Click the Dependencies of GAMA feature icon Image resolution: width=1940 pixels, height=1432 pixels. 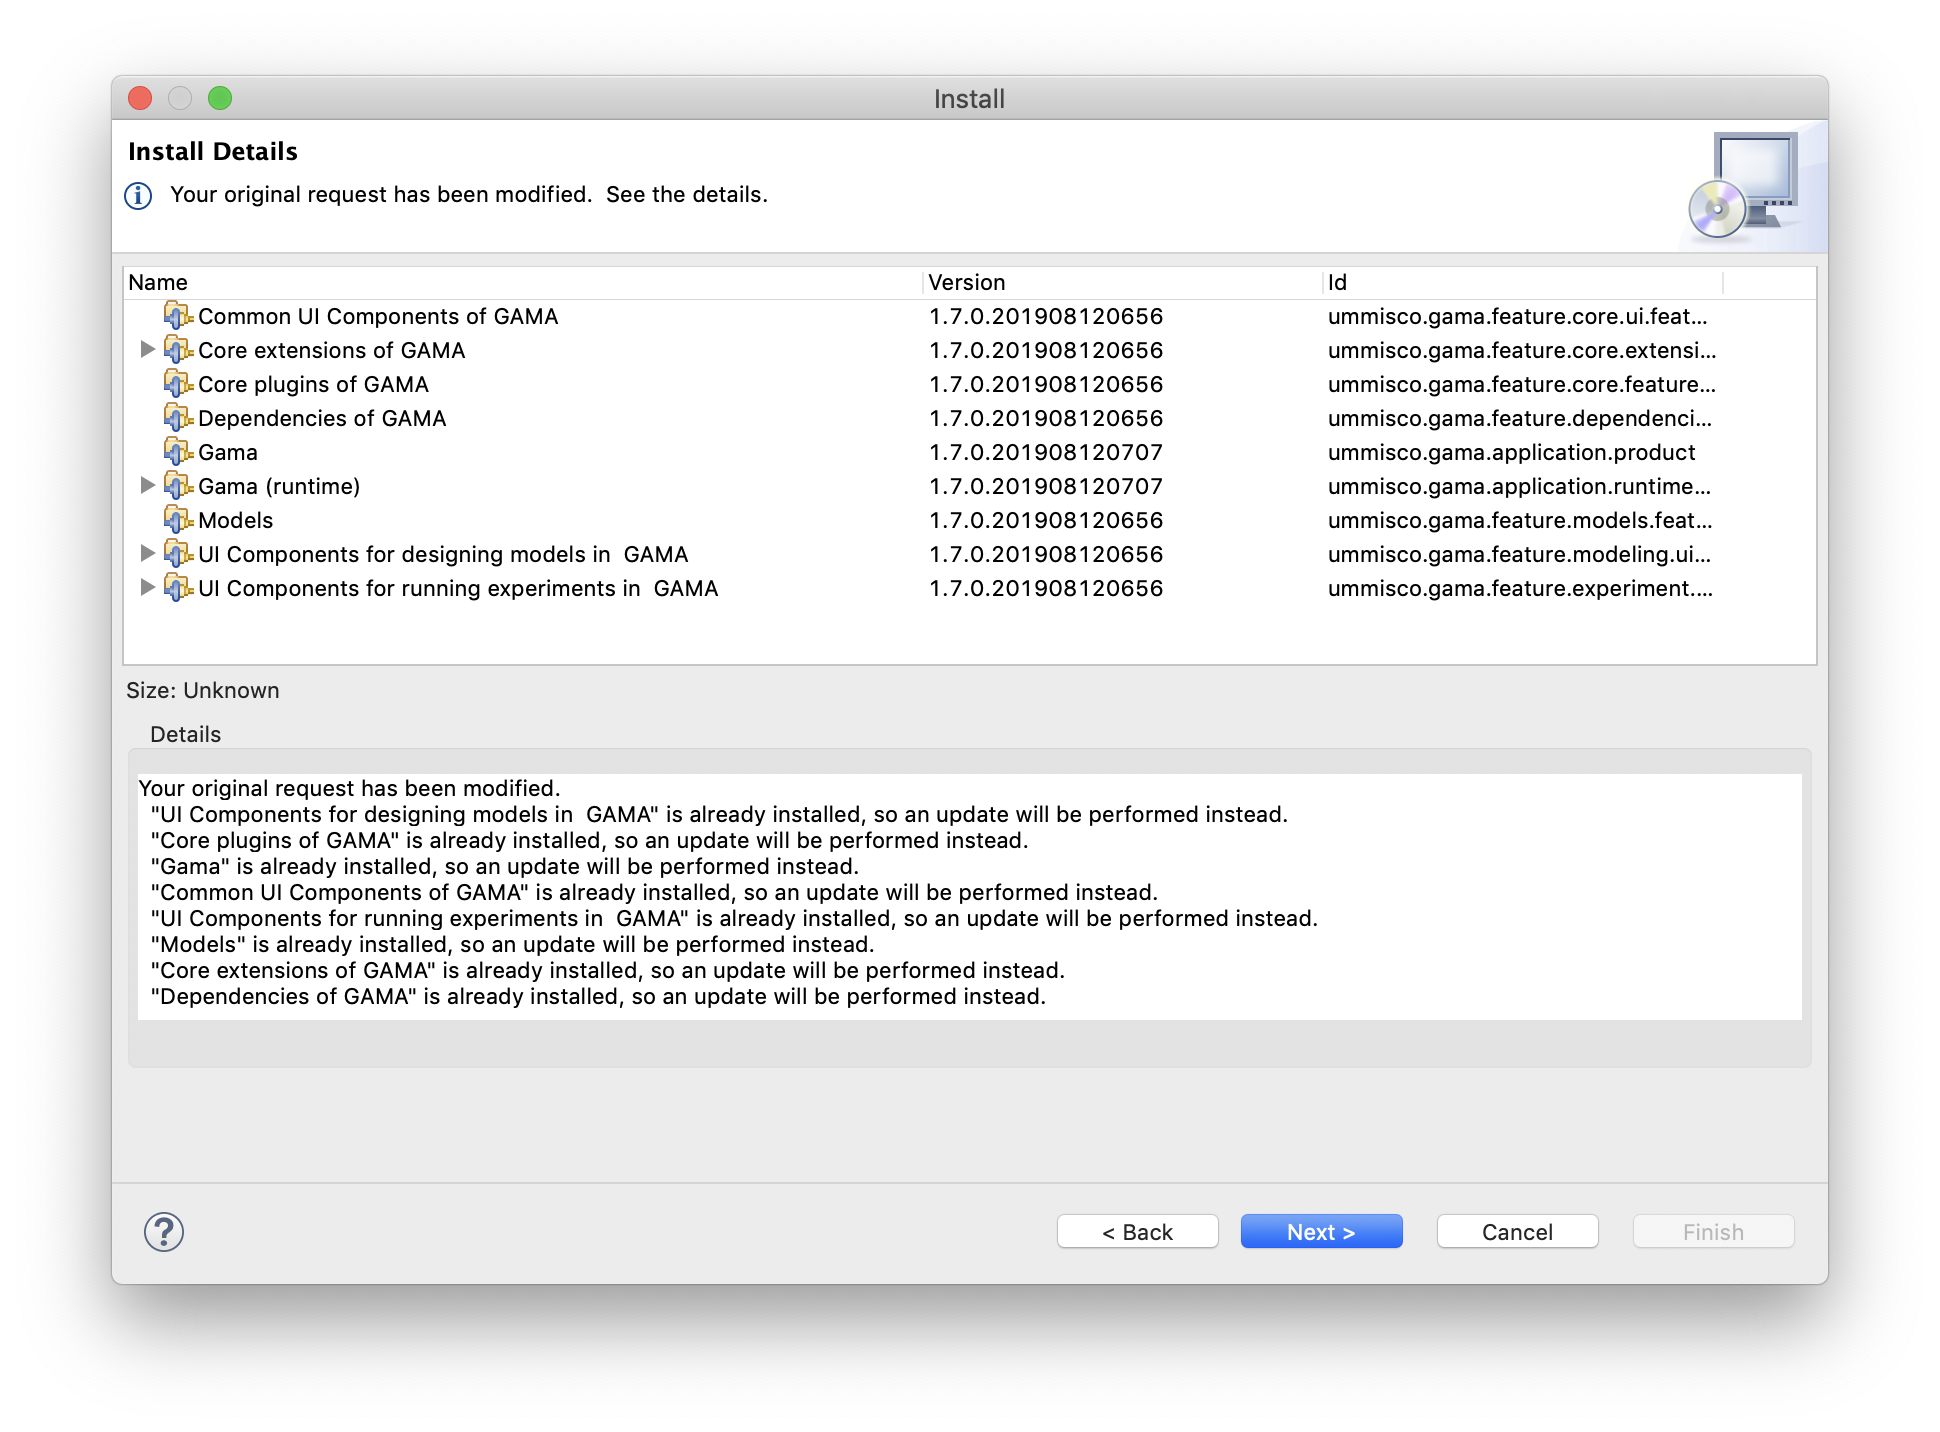pyautogui.click(x=178, y=418)
